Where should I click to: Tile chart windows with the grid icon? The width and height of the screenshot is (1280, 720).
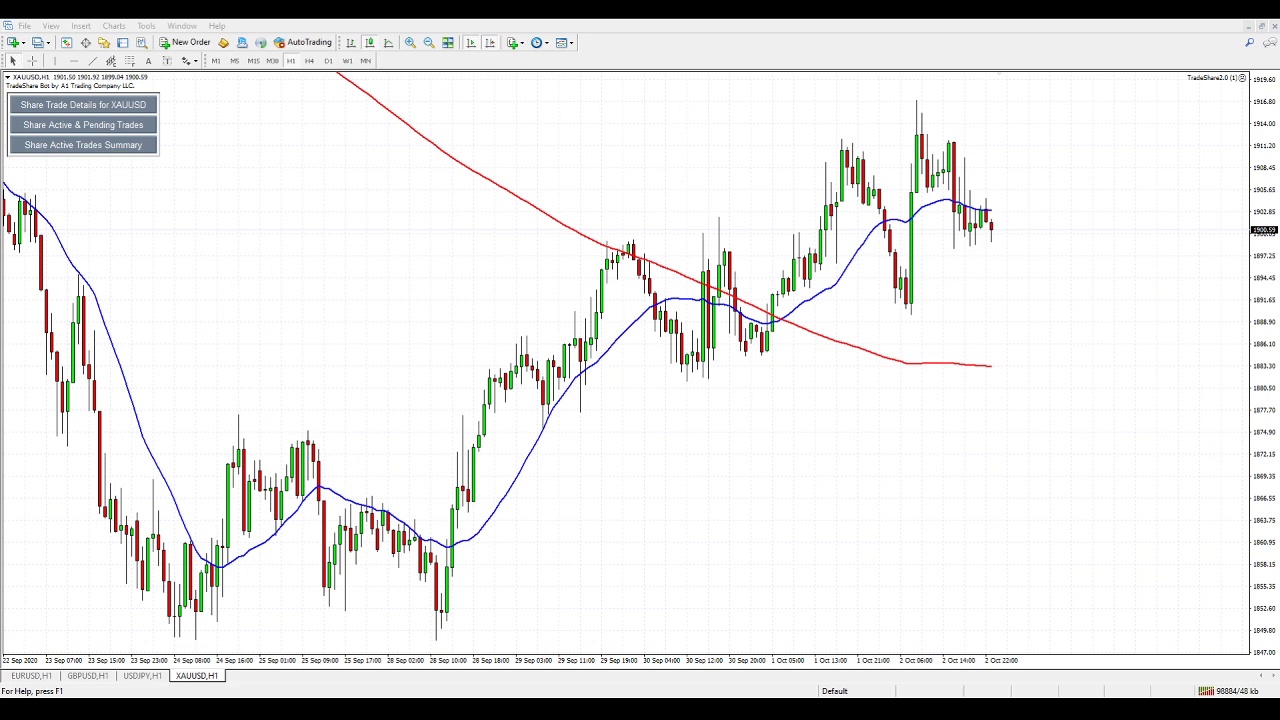tap(448, 42)
